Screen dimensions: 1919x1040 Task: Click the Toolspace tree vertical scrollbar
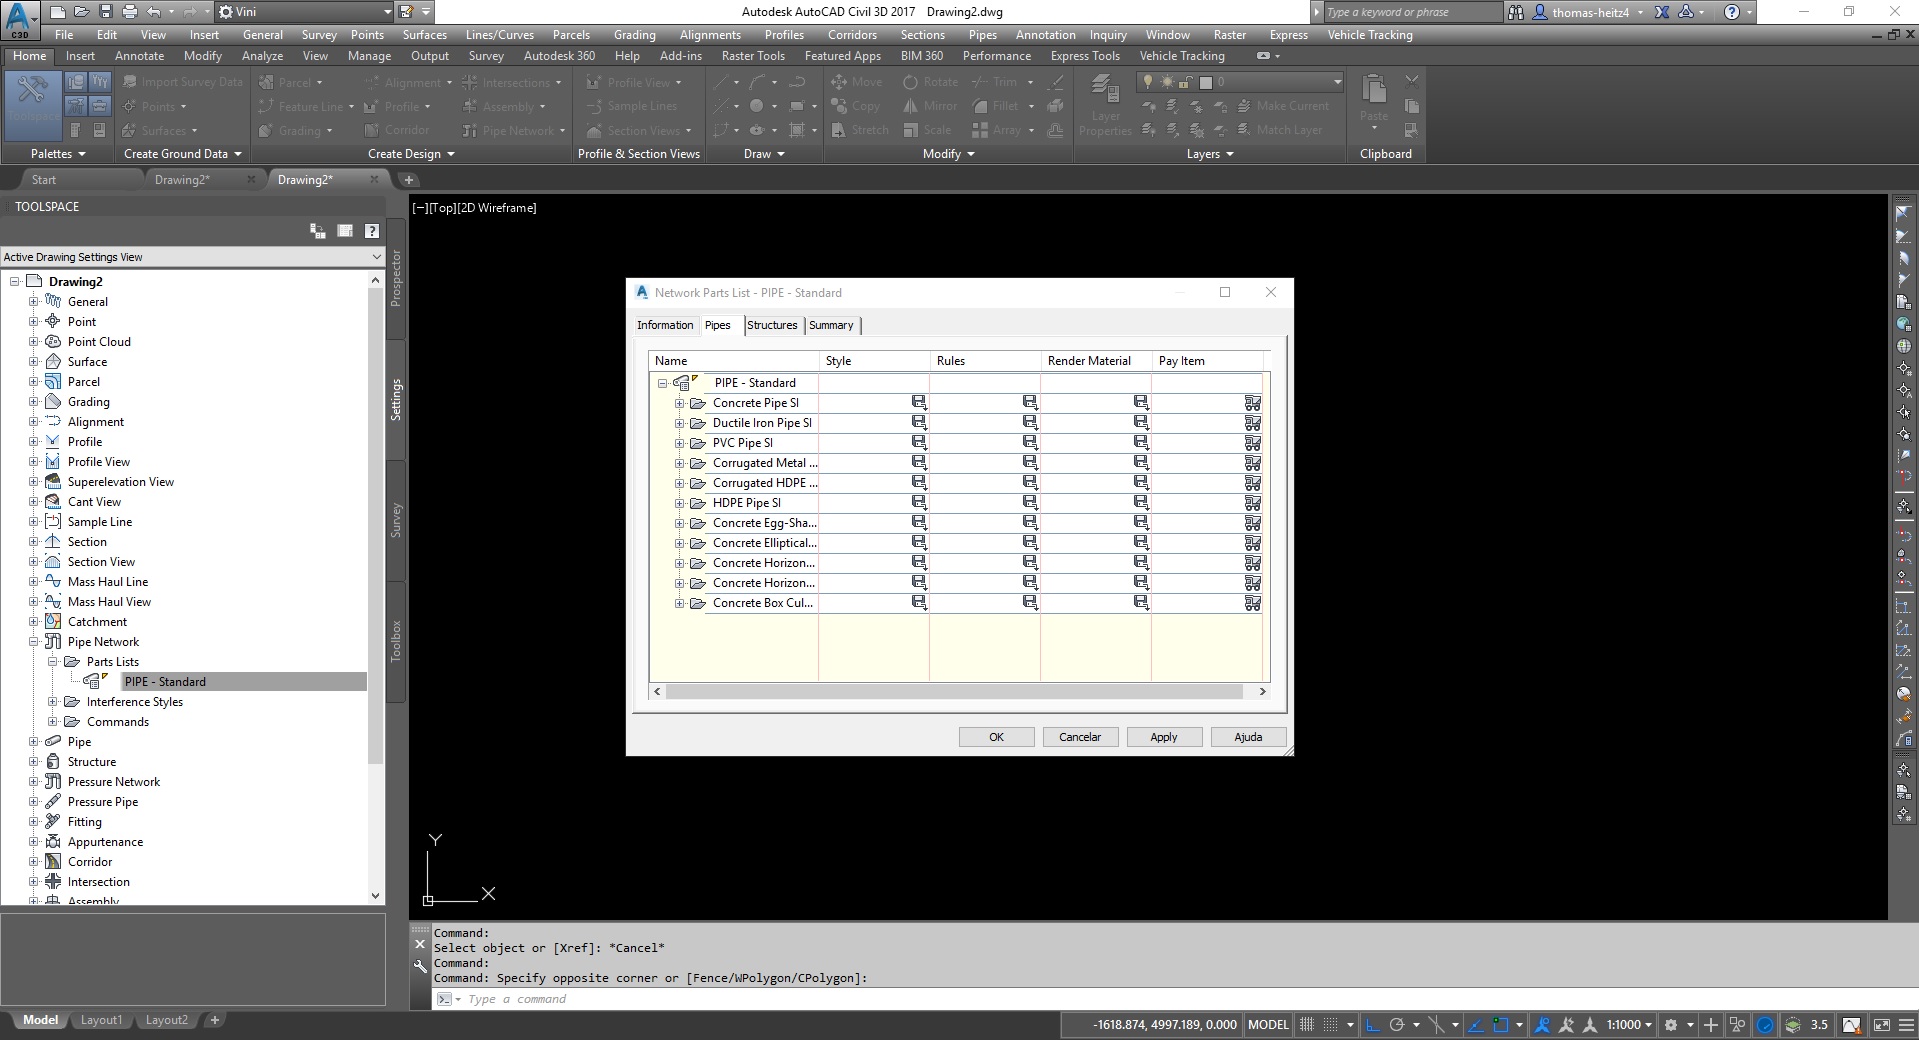(376, 528)
